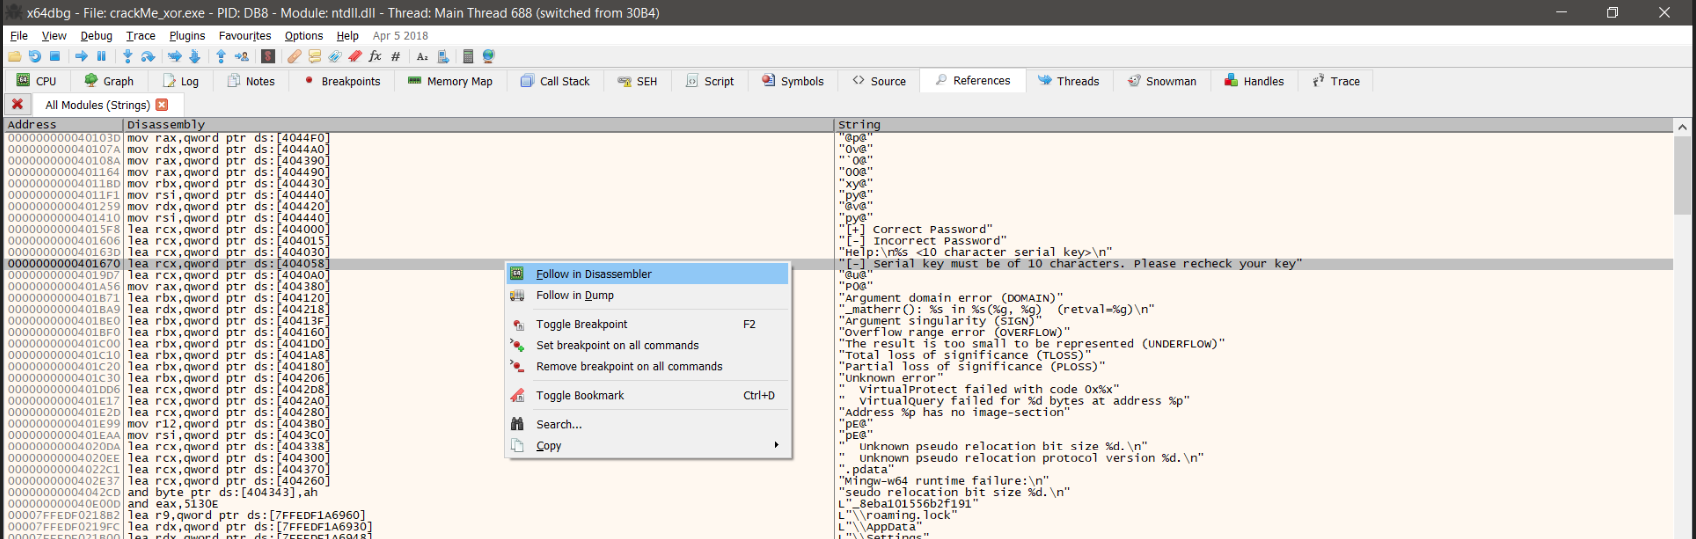Pause execution with the pause icon
Viewport: 1696px width, 539px height.
pos(101,57)
